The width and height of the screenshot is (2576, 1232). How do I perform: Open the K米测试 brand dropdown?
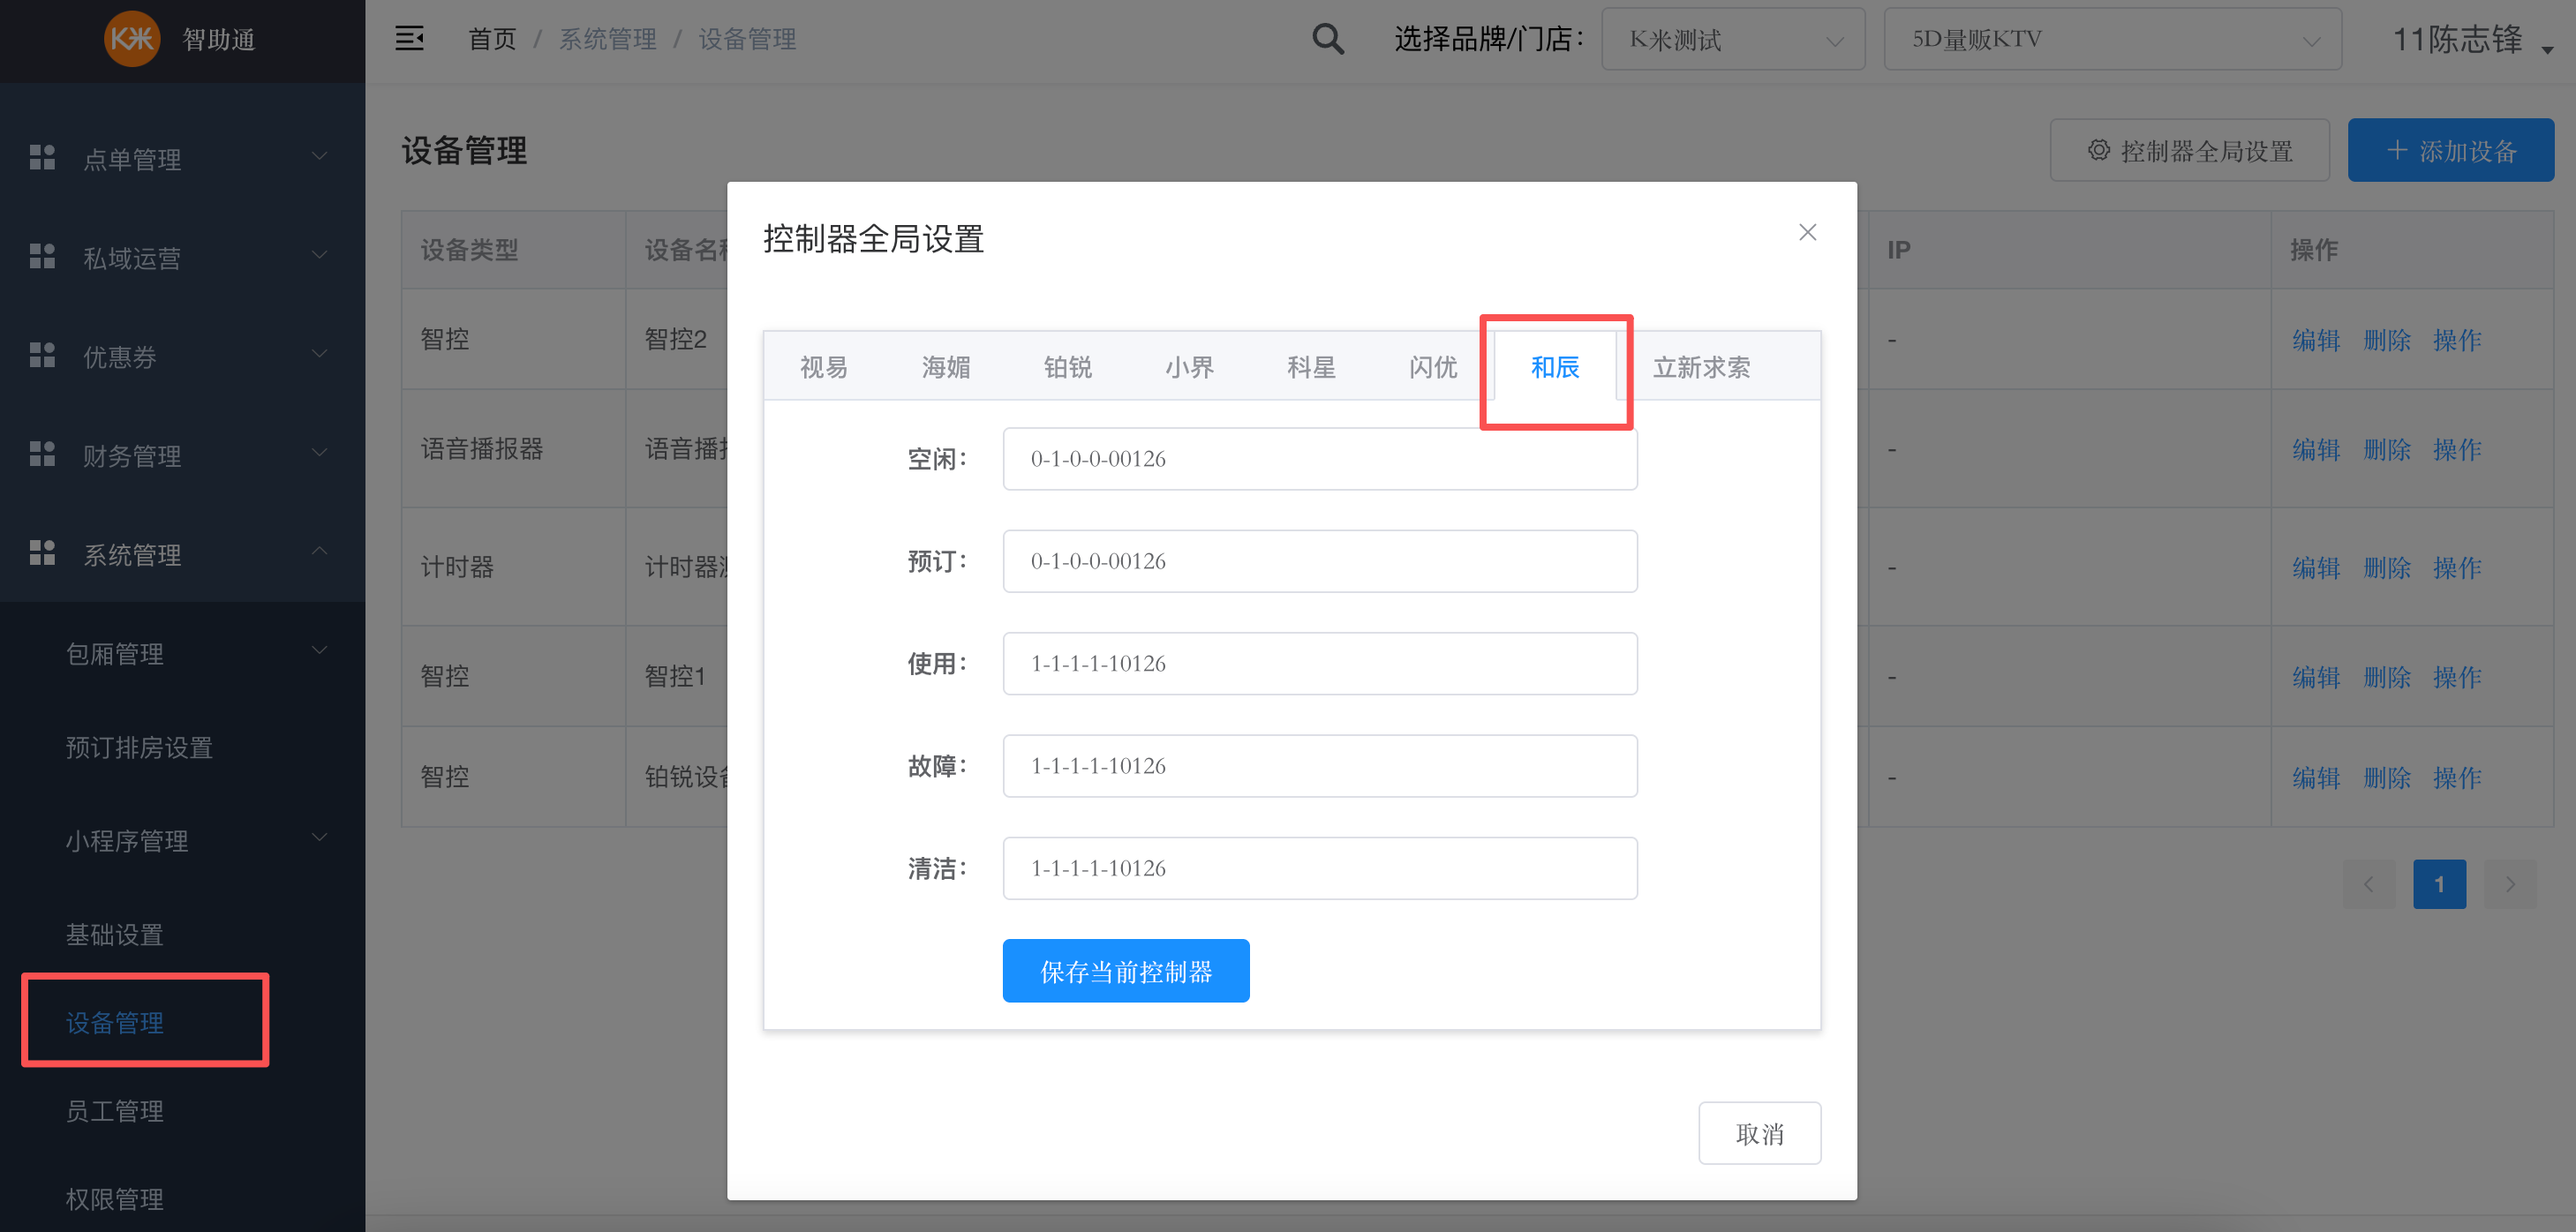(x=1733, y=39)
